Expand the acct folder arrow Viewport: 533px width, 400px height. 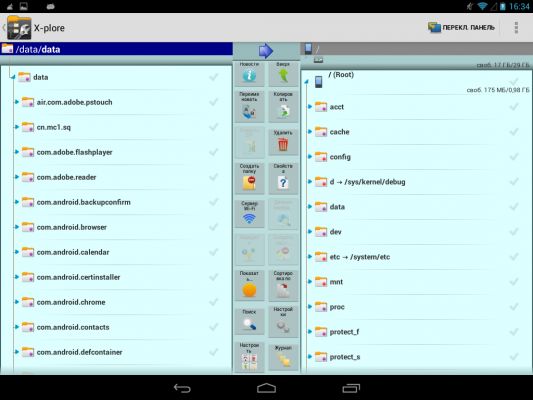310,107
